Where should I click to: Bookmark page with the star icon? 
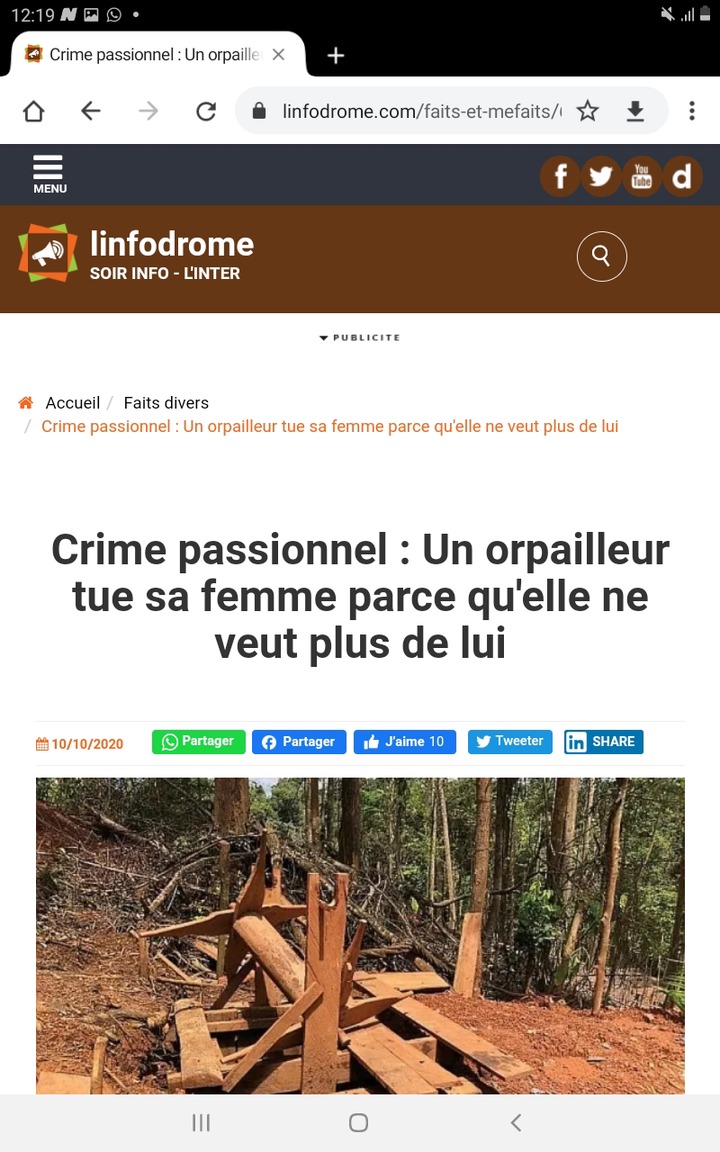coord(587,111)
